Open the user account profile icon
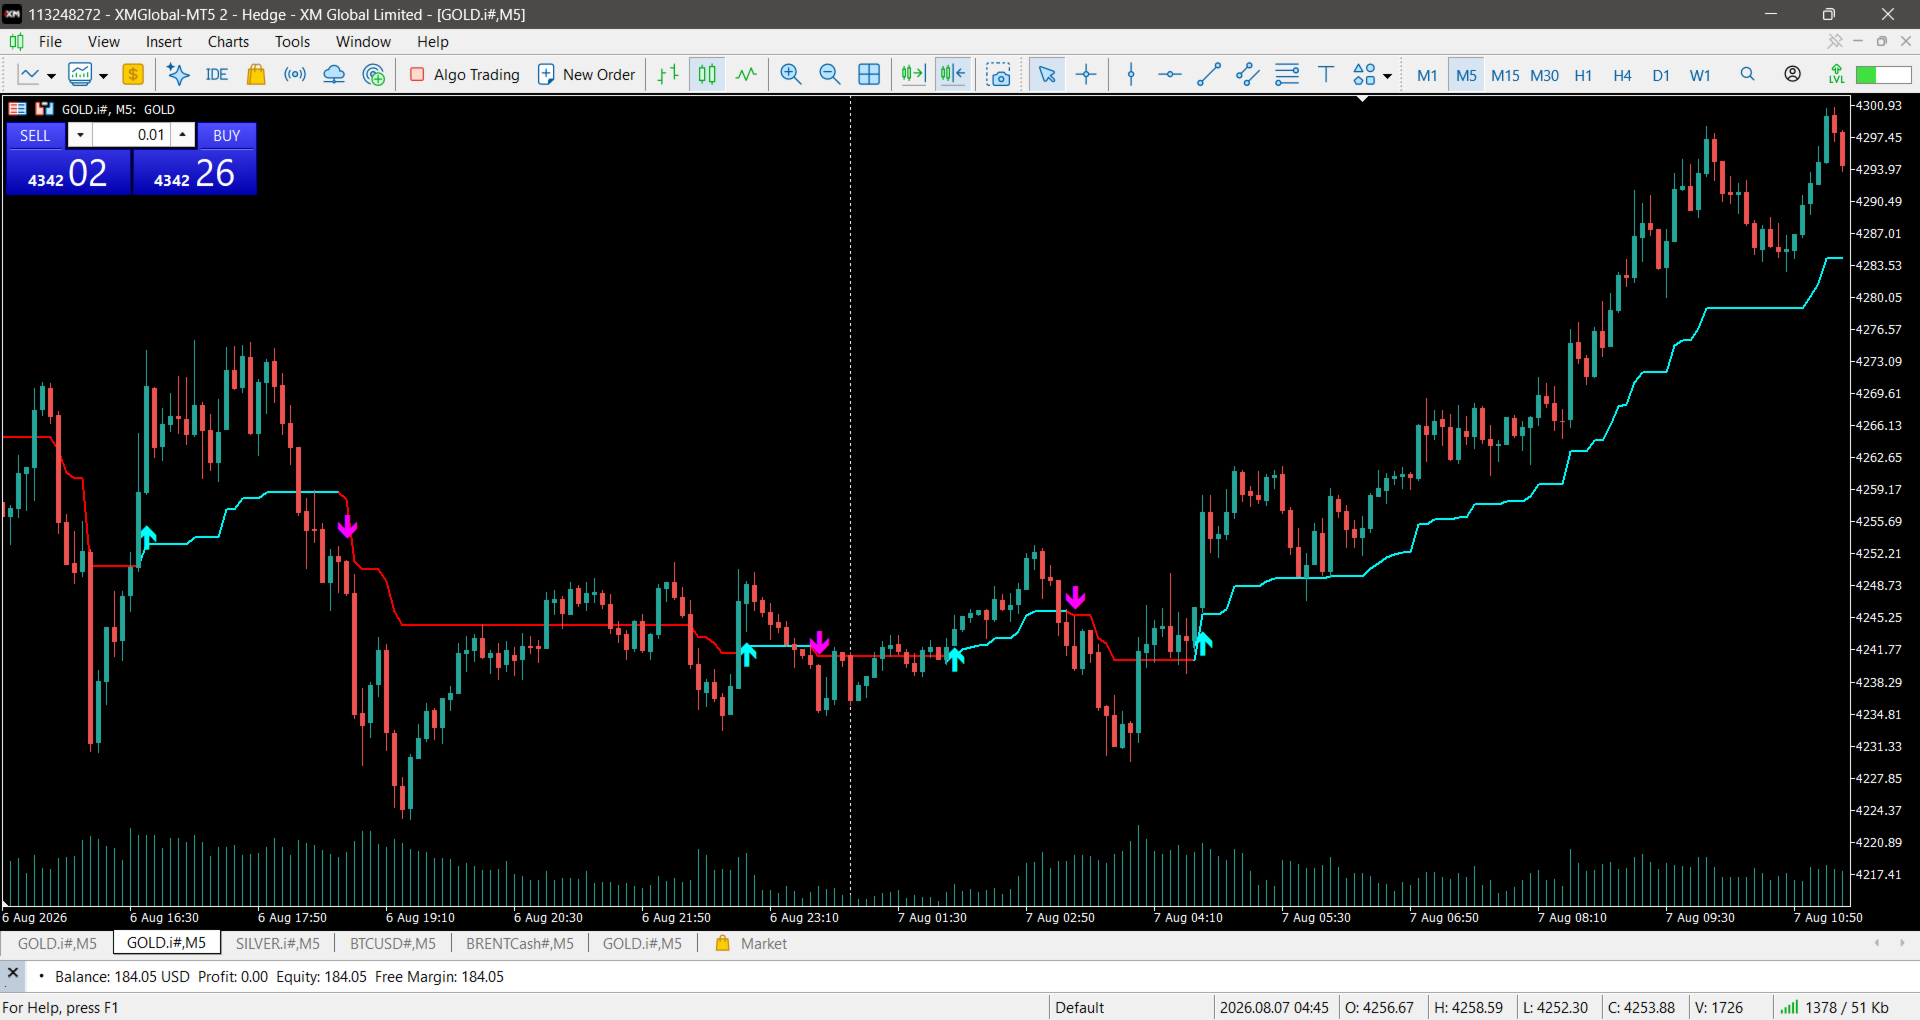Image resolution: width=1920 pixels, height=1020 pixels. 1793,74
